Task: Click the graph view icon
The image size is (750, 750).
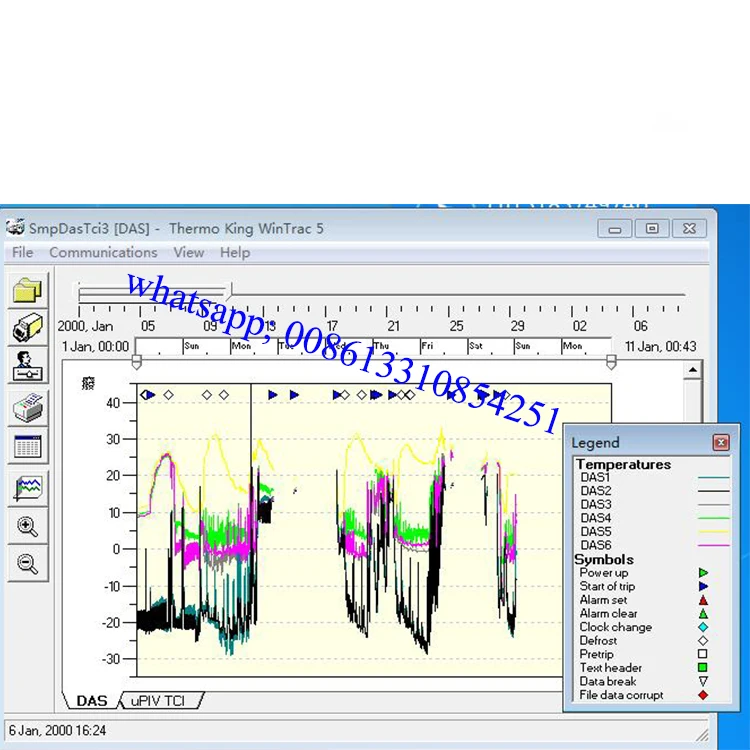Action: [28, 487]
